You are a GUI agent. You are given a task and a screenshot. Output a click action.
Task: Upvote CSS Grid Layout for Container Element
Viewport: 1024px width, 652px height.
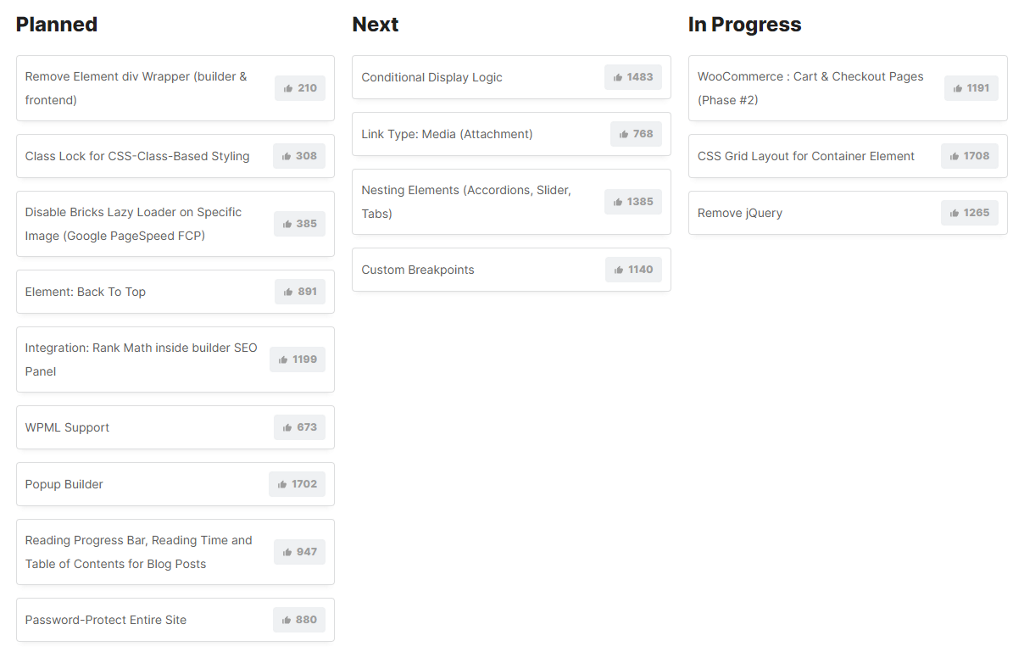click(969, 156)
